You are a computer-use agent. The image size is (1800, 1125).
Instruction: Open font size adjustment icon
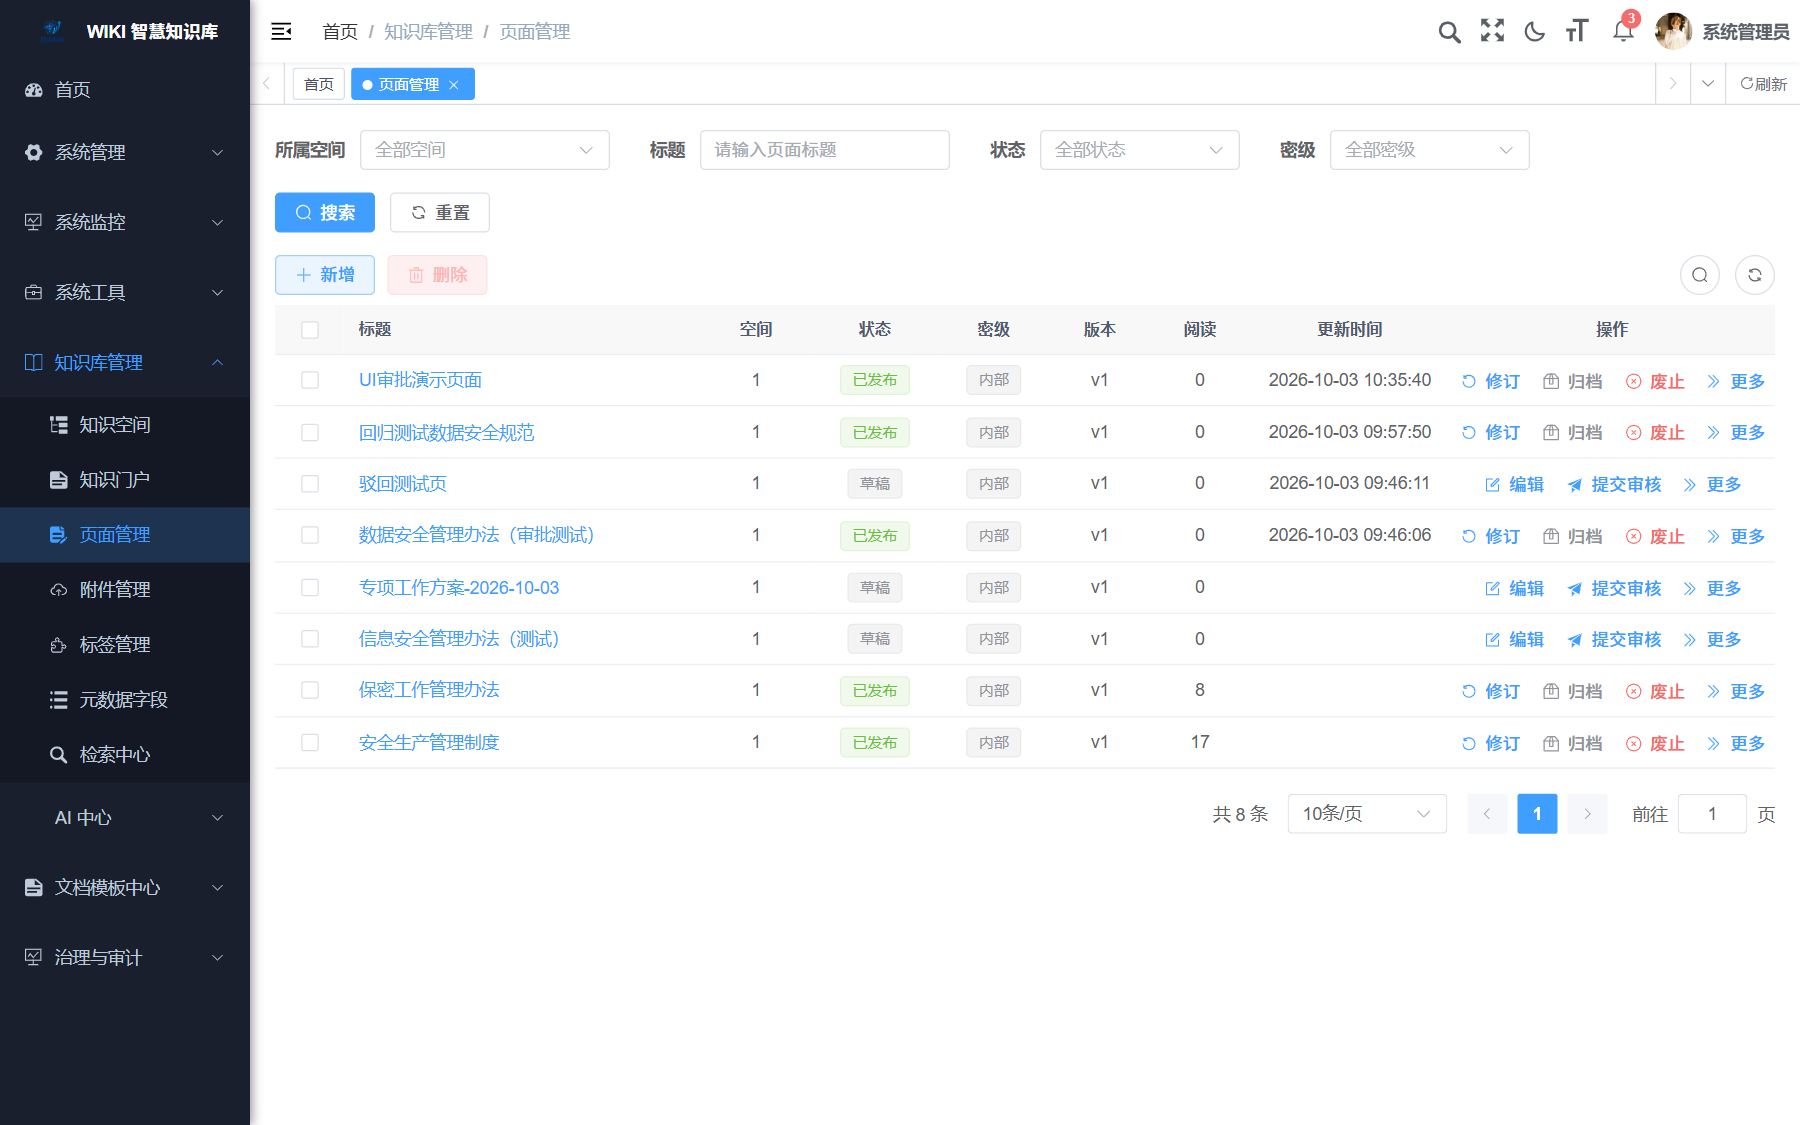1577,31
